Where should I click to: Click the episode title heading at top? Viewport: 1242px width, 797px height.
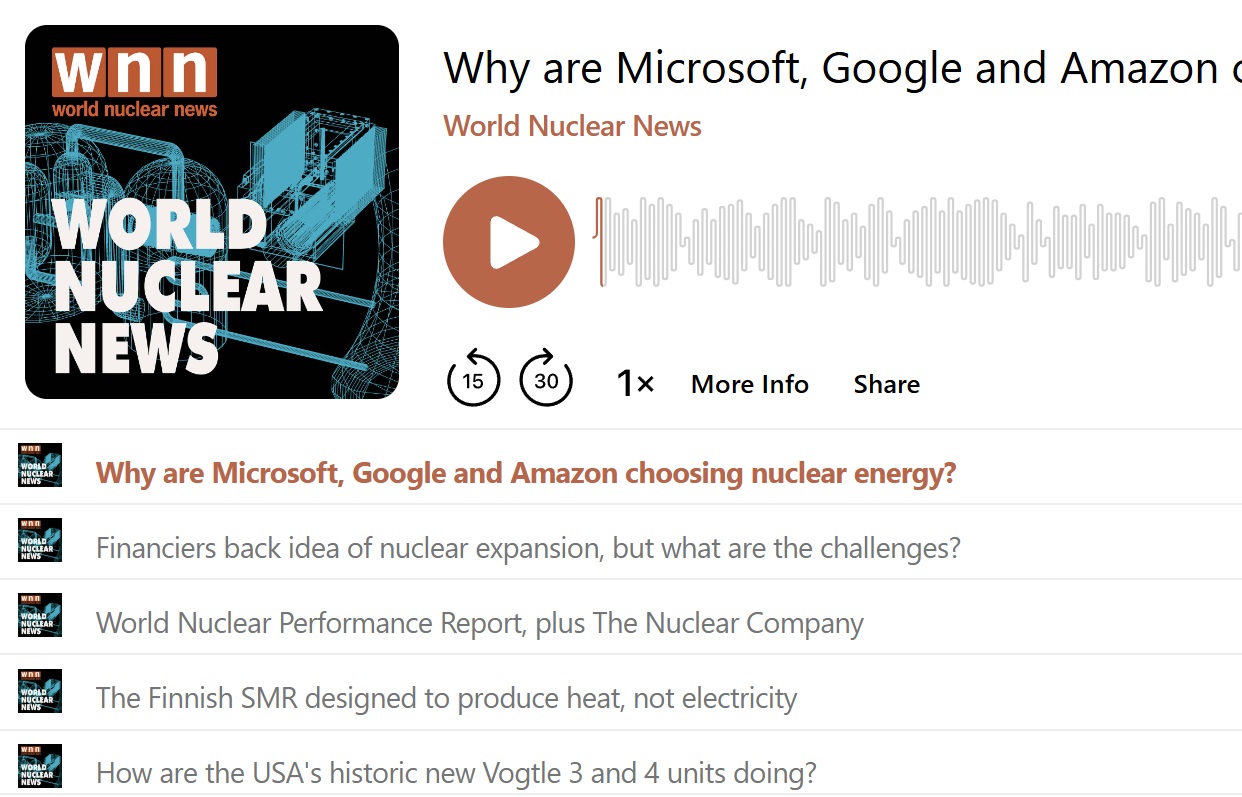(843, 69)
